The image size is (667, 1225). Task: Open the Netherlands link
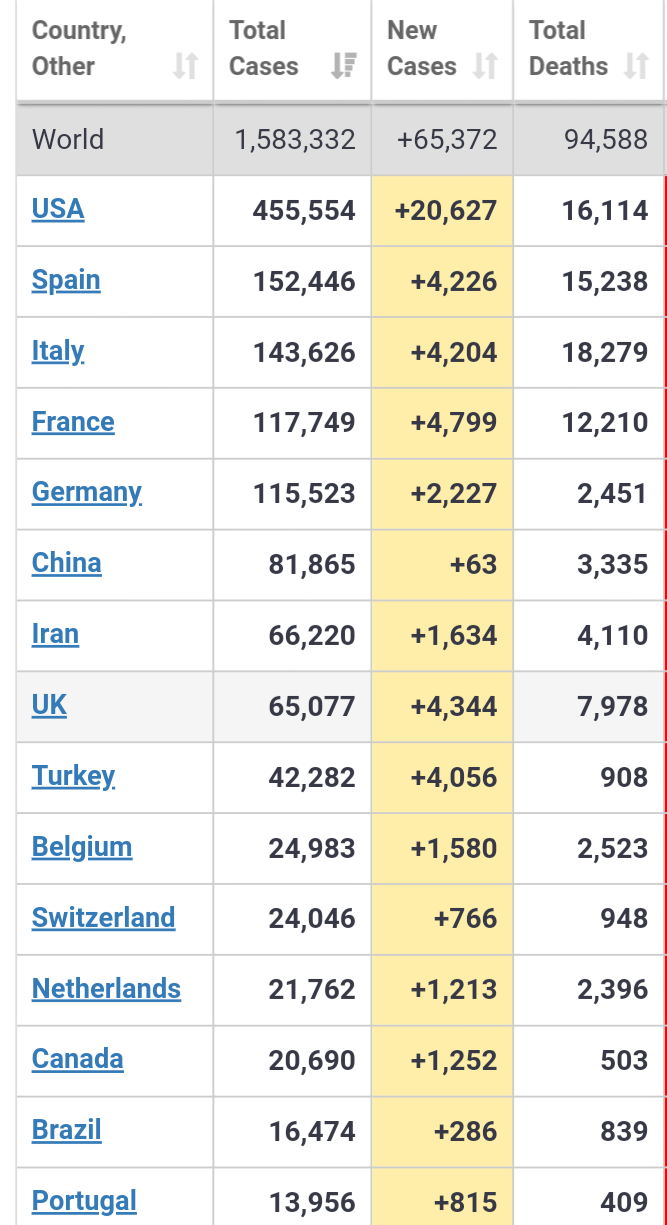tap(106, 989)
